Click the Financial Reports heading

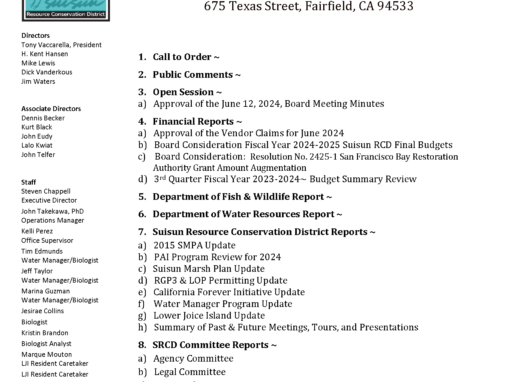[x=197, y=122]
